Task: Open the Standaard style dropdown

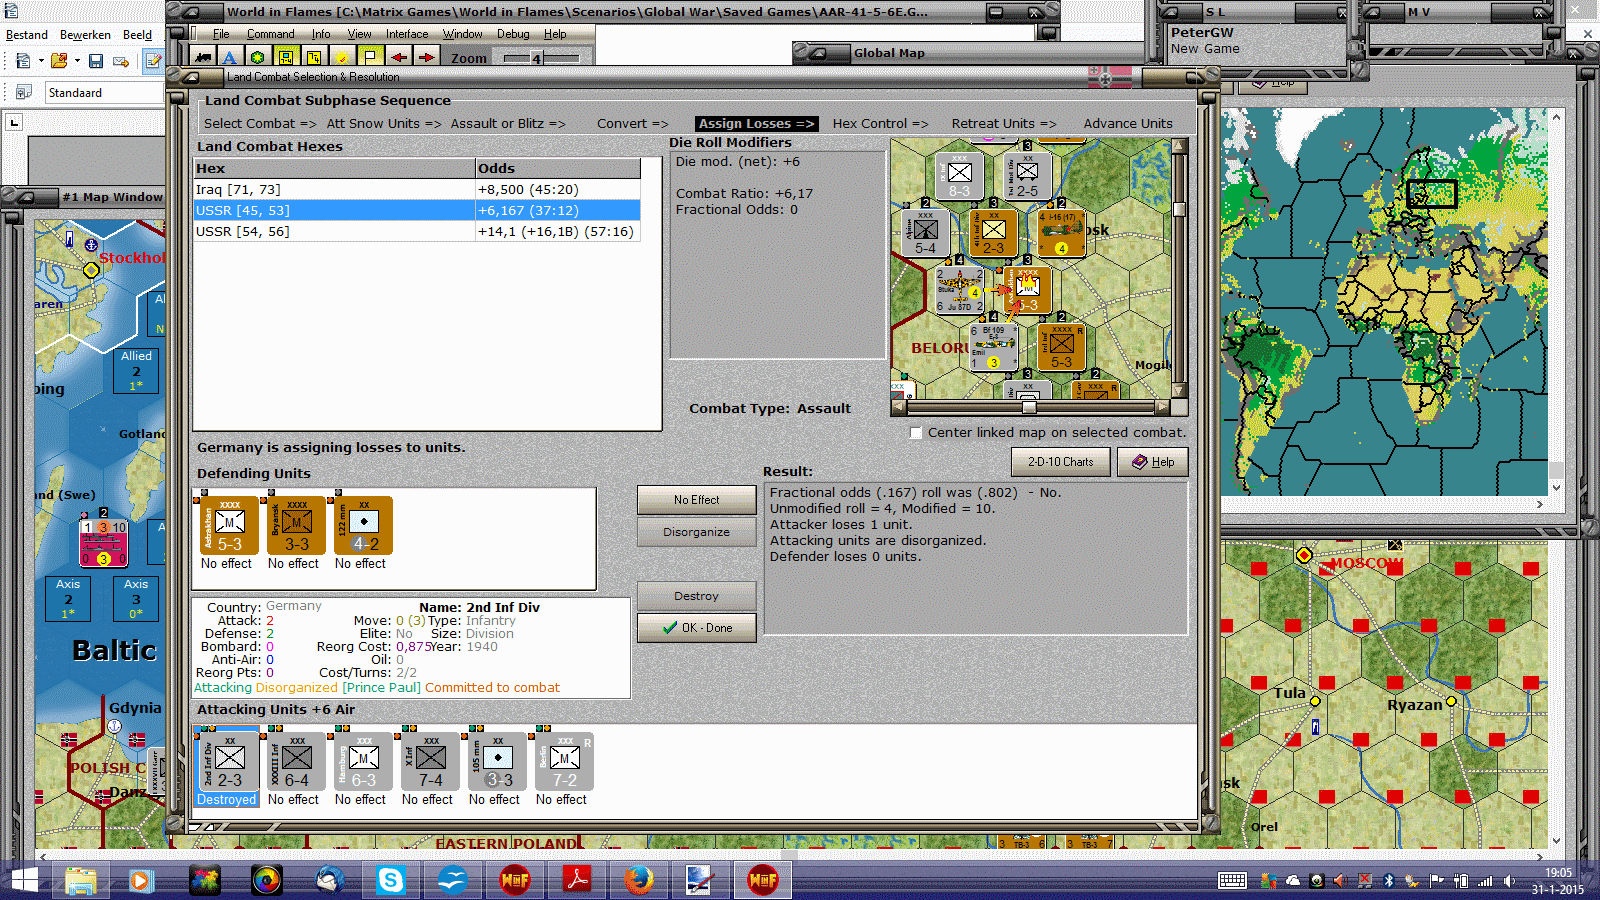Action: (103, 93)
